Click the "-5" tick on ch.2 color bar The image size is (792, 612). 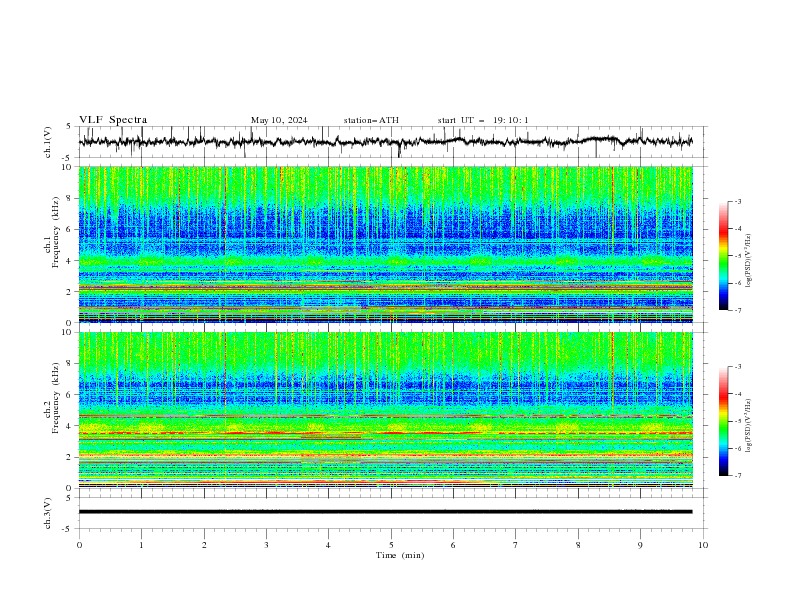(x=737, y=421)
